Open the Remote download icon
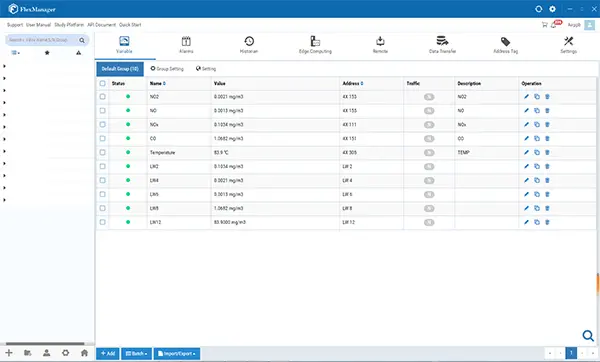600x362 pixels. [380, 41]
